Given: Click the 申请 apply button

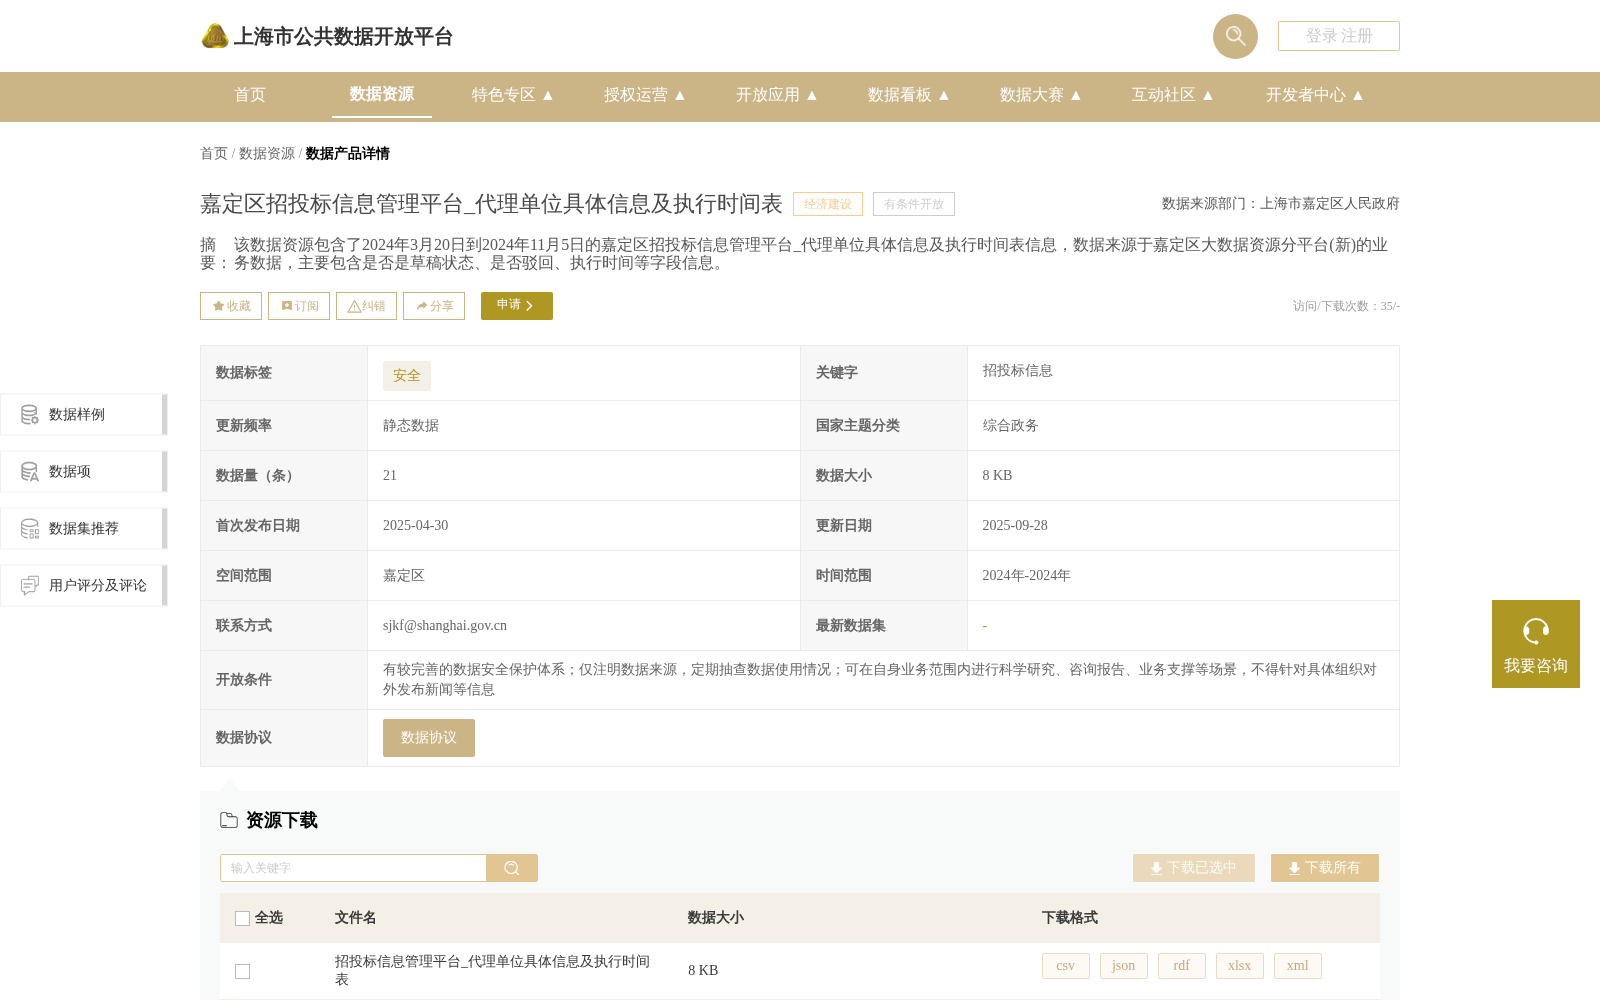Looking at the screenshot, I should click(x=517, y=306).
